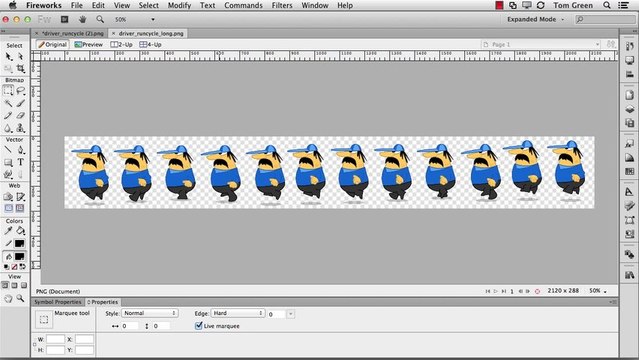Select the Rectangle vector tool
Screen dimensions: 639x360
(9, 162)
